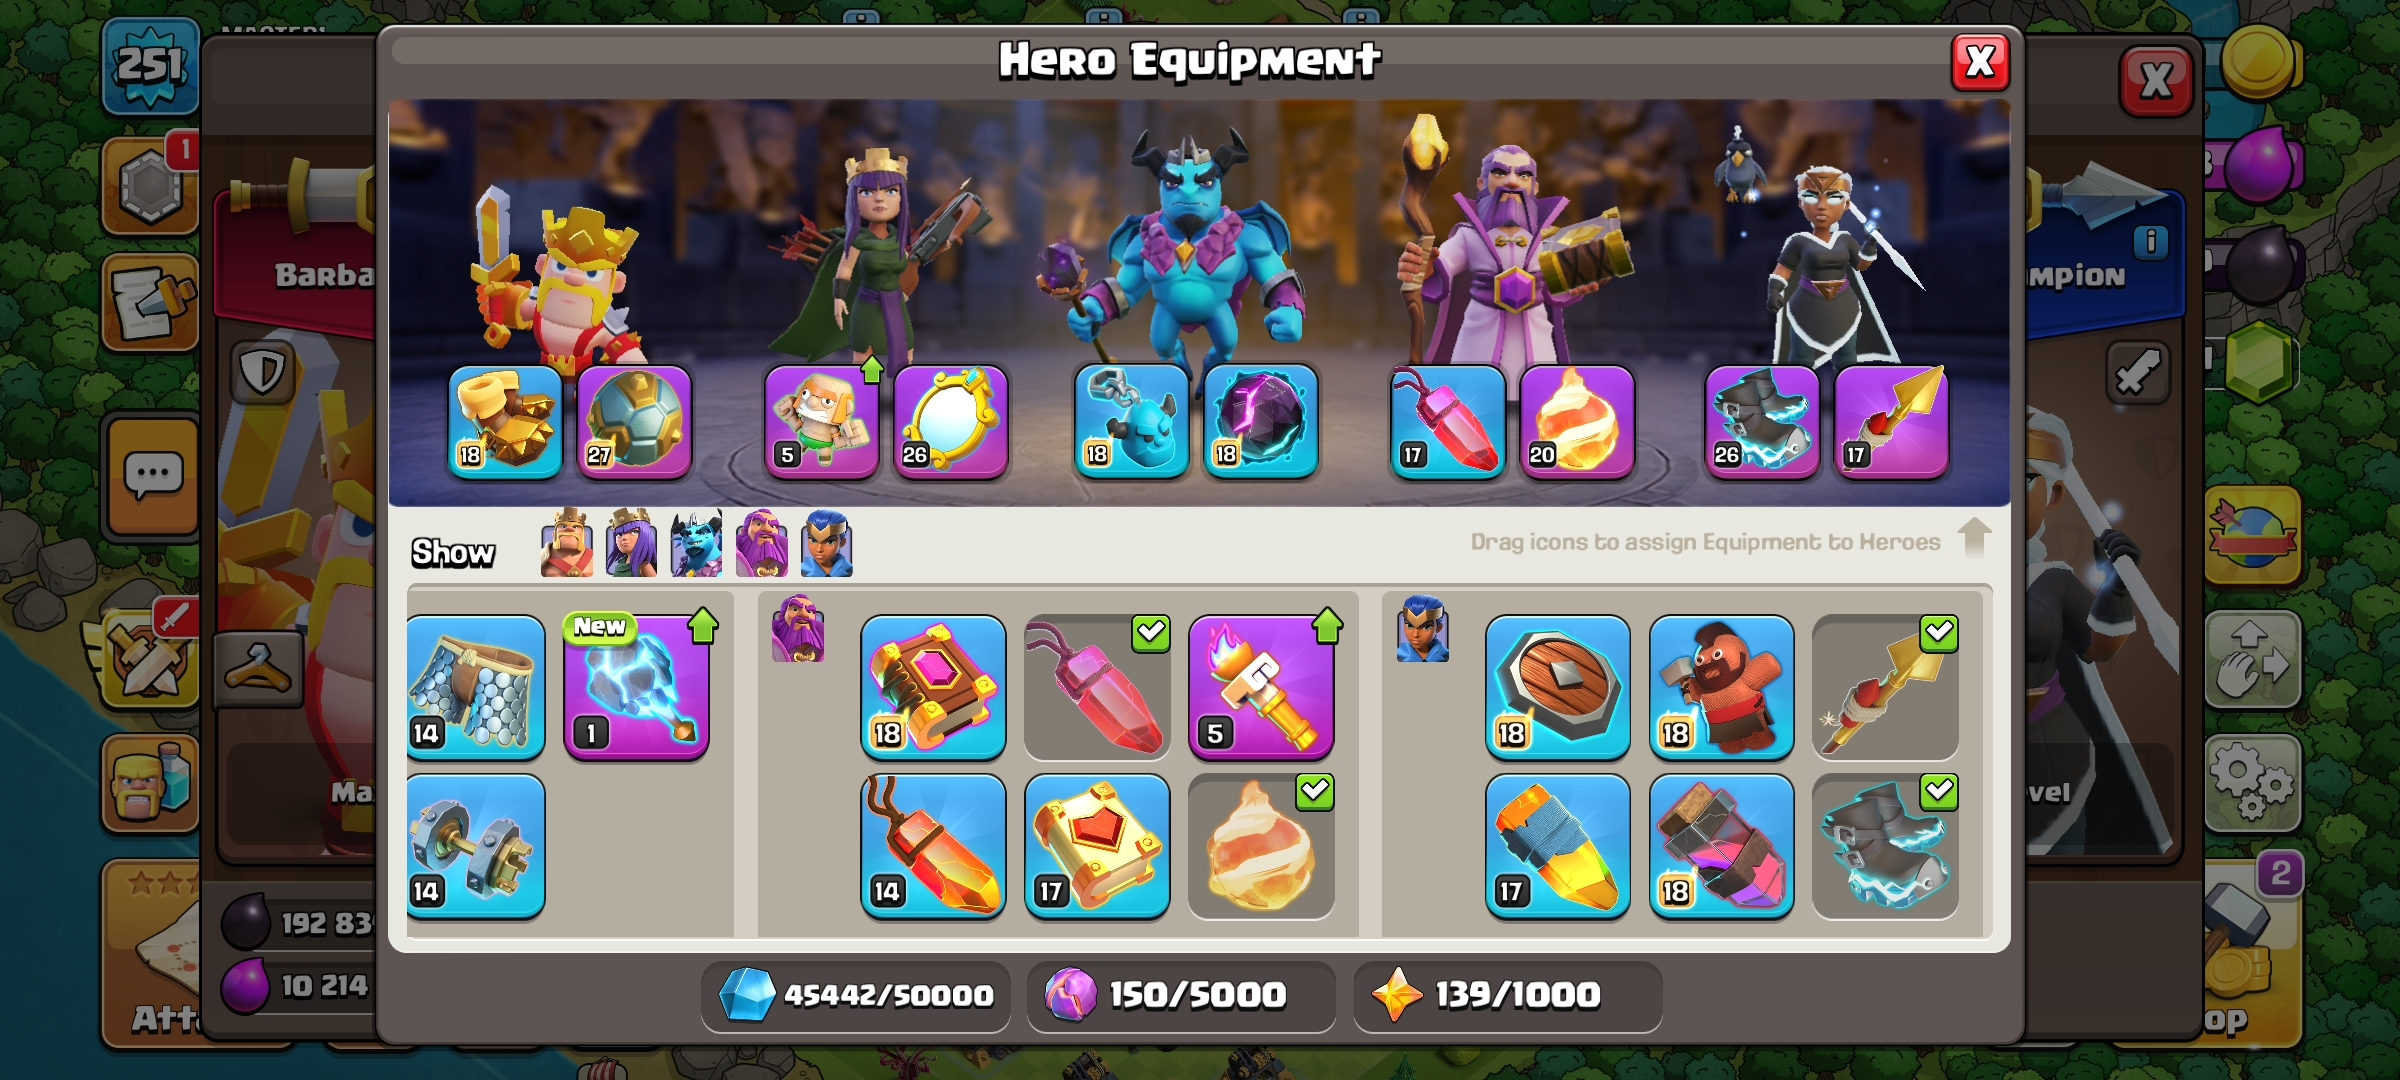Select the Fireball equipment level 20
The image size is (2400, 1080).
1577,421
